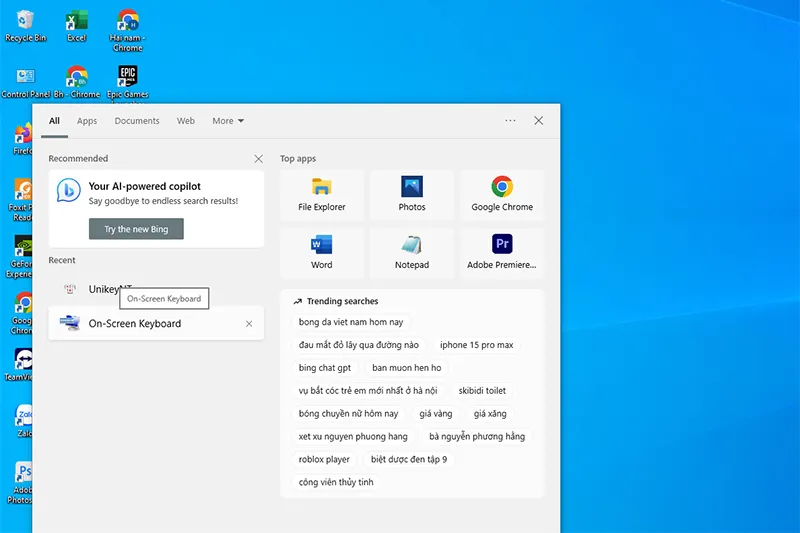Open Photos from Top apps
The height and width of the screenshot is (533, 800).
[x=412, y=195]
